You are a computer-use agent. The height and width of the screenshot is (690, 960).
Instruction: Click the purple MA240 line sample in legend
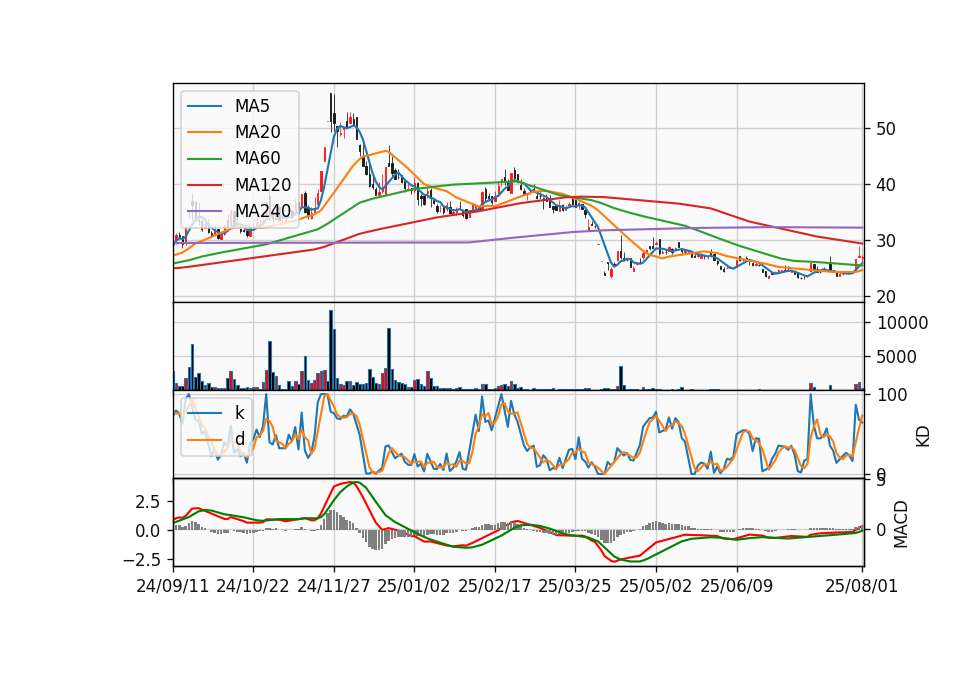point(204,211)
